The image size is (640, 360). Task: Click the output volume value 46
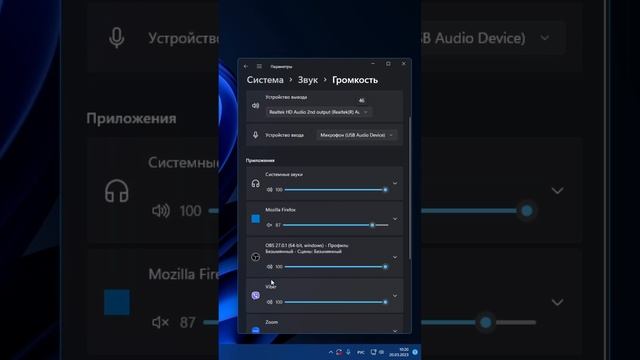[x=361, y=100]
